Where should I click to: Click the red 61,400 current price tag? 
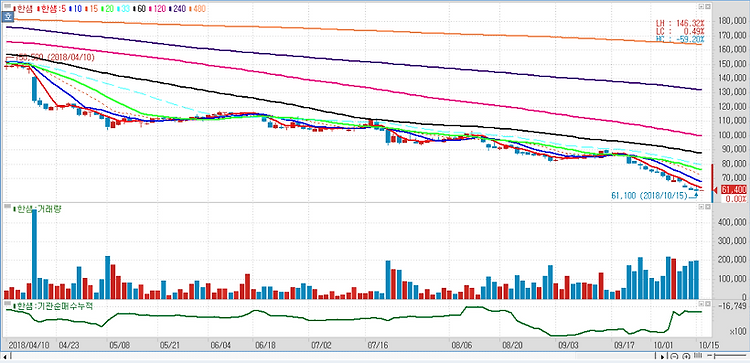point(734,190)
